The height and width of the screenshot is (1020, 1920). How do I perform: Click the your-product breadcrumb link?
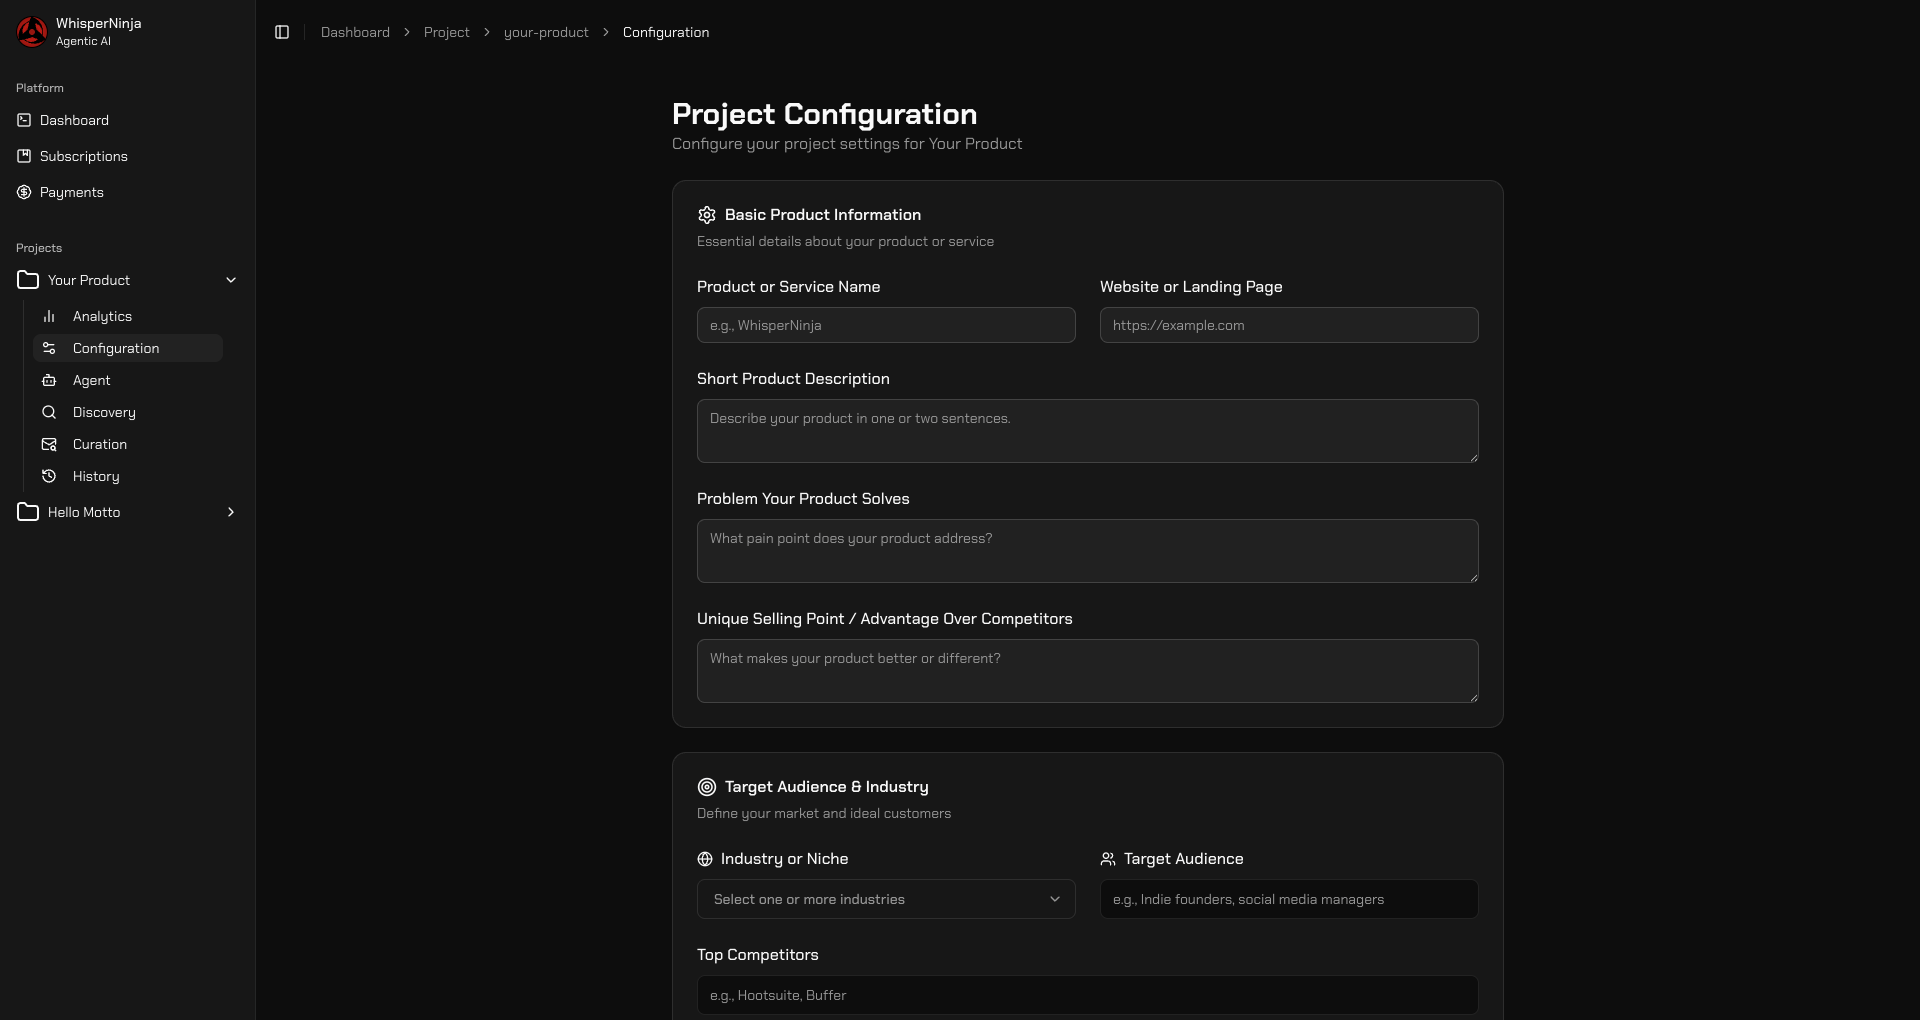click(x=546, y=32)
